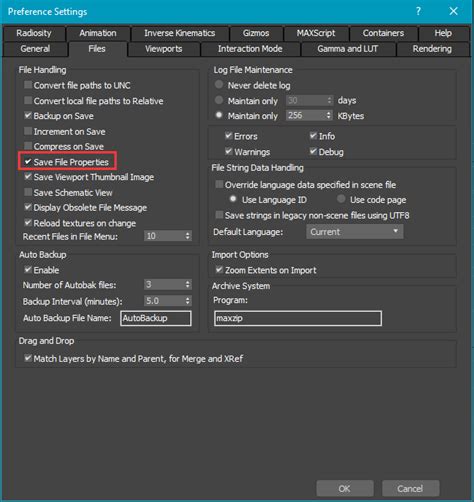474x502 pixels.
Task: Select Maintain only KBytes radio button
Action: 219,115
